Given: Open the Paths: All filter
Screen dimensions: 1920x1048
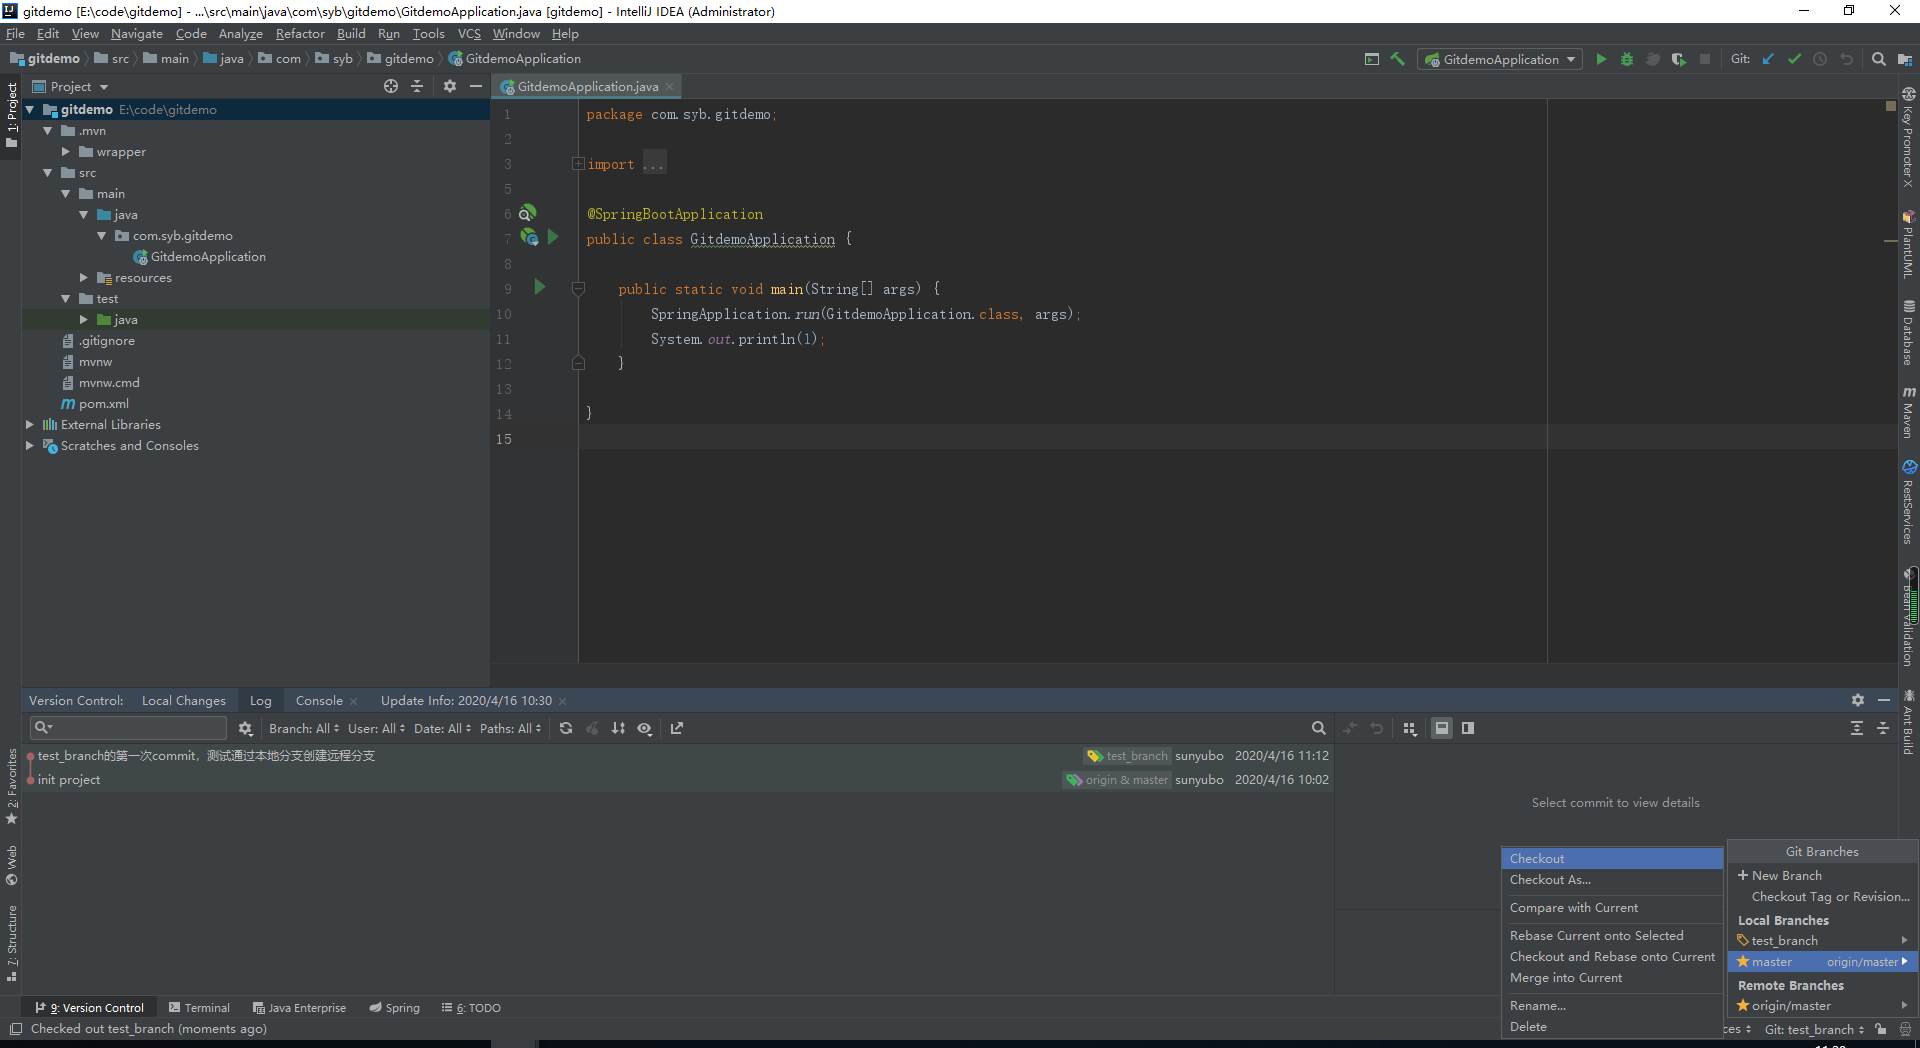Looking at the screenshot, I should point(510,728).
